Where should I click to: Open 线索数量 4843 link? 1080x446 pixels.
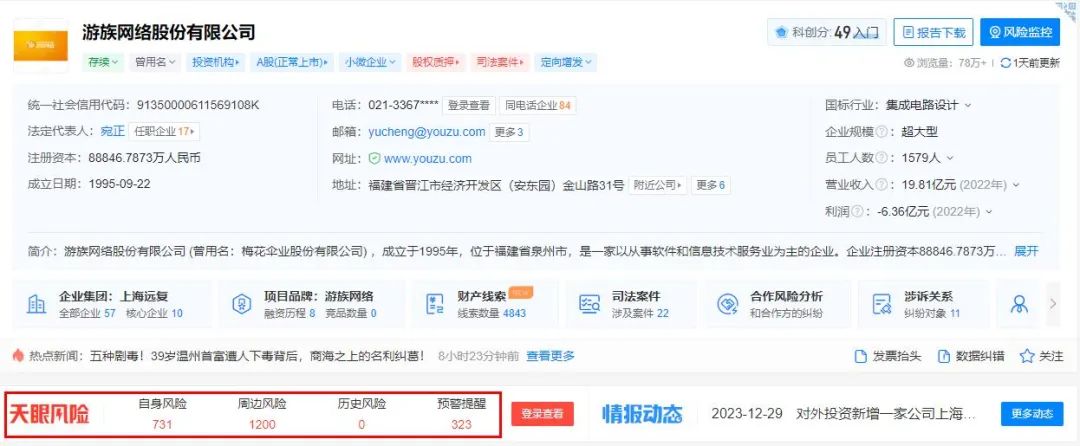click(491, 313)
